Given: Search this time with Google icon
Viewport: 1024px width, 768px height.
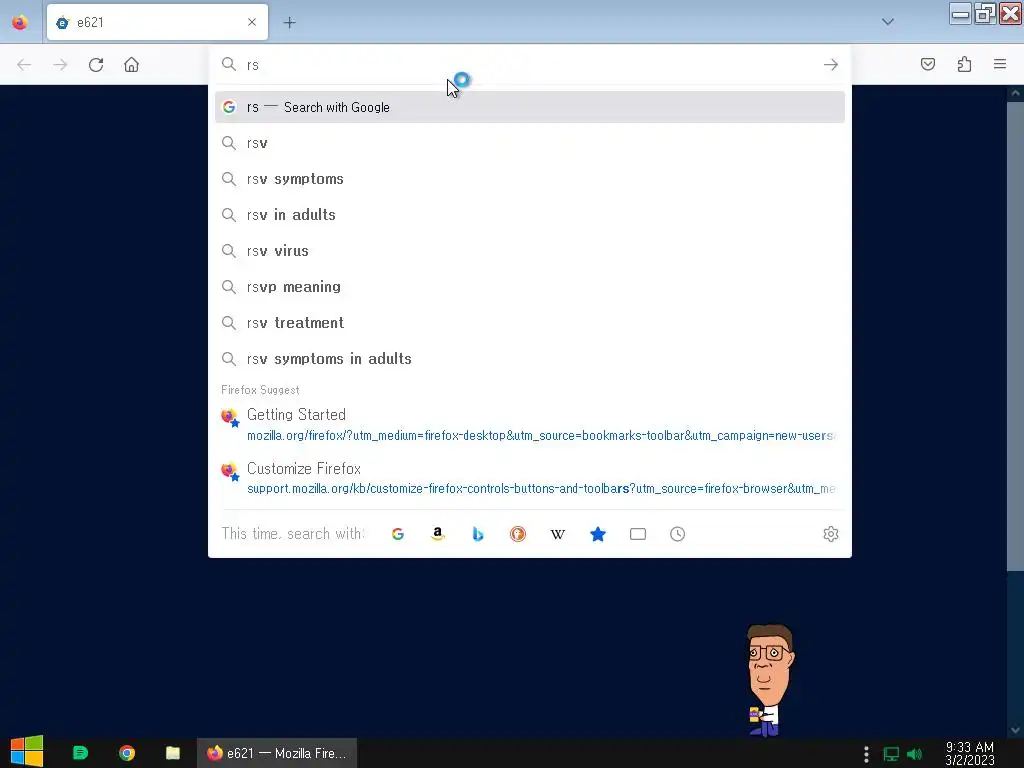Looking at the screenshot, I should [398, 534].
